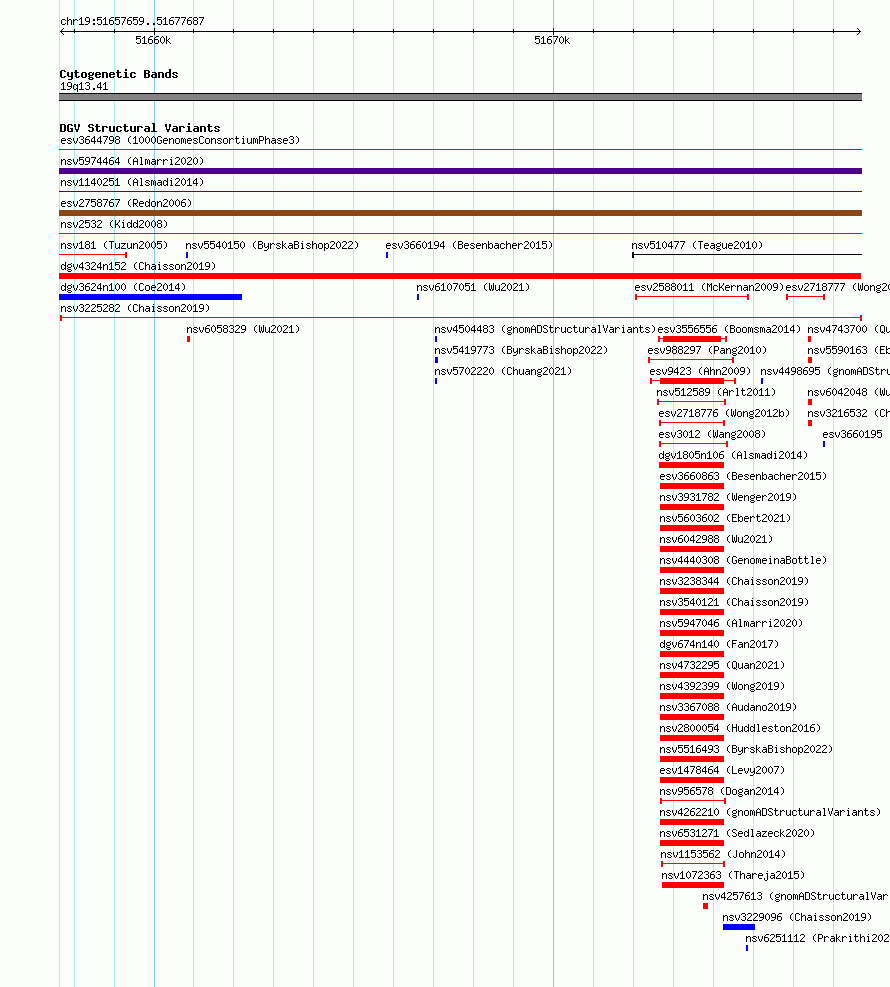Click the nsv3238344 (Chaisson2019) variant label

(x=734, y=581)
